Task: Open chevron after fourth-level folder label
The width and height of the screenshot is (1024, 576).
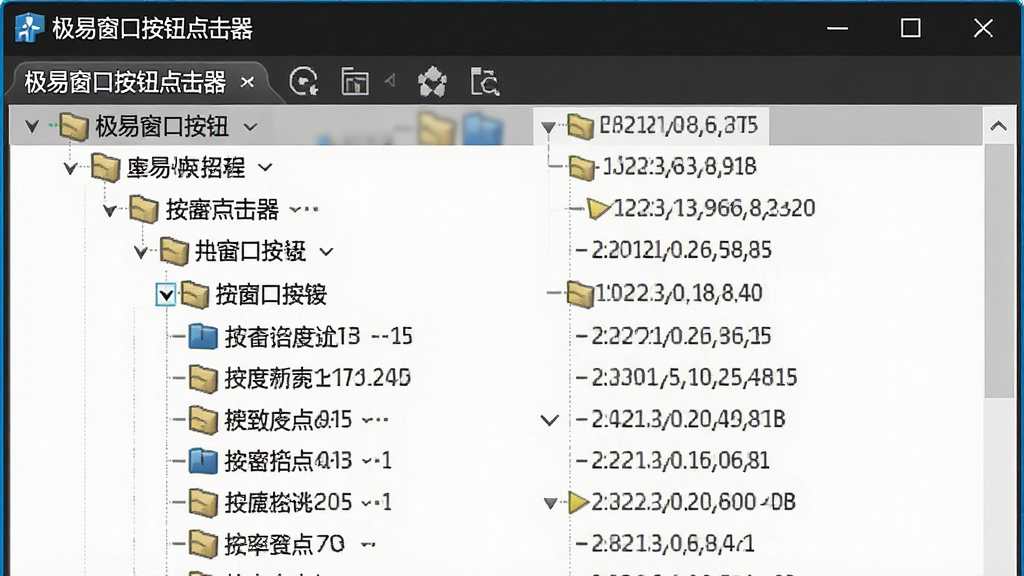Action: [327, 252]
